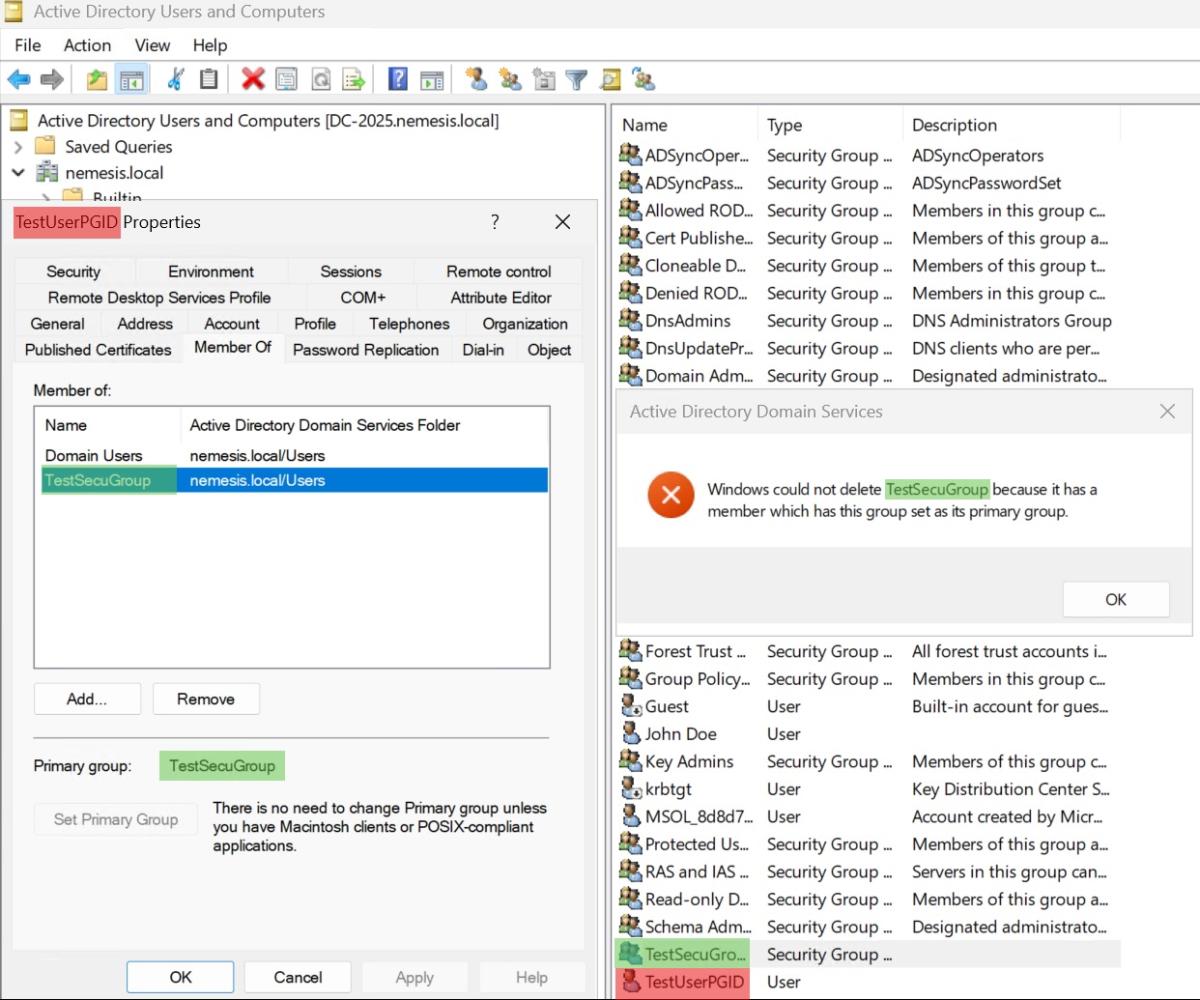This screenshot has width=1200, height=1000.
Task: Create a new group using the toolbar icon
Action: (x=510, y=79)
